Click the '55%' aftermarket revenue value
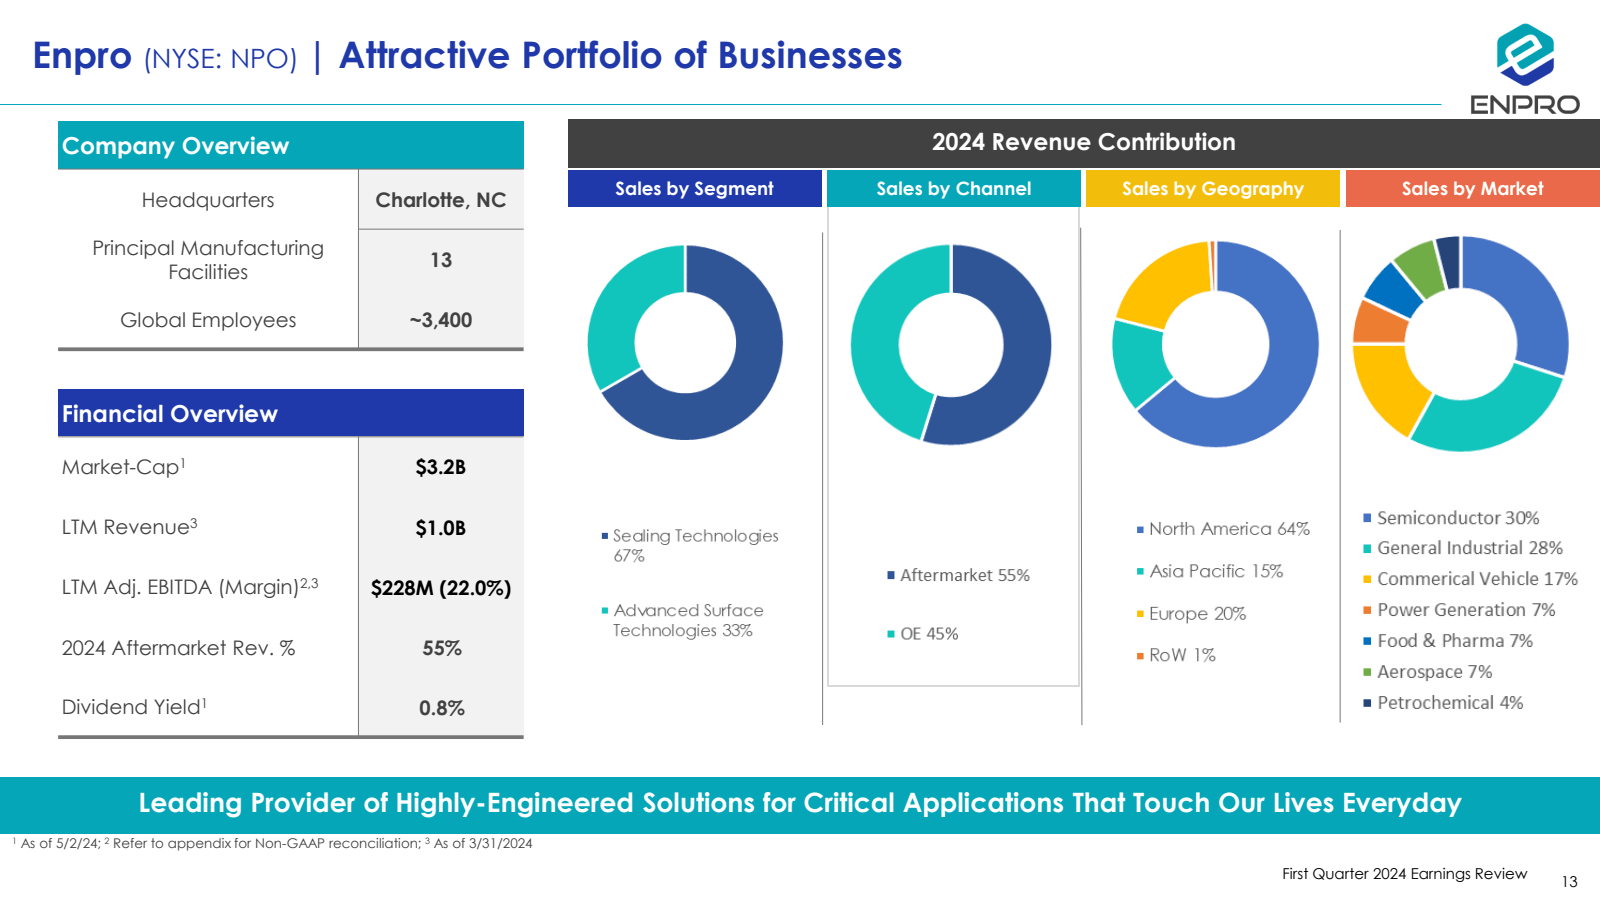The width and height of the screenshot is (1600, 901). pyautogui.click(x=441, y=648)
